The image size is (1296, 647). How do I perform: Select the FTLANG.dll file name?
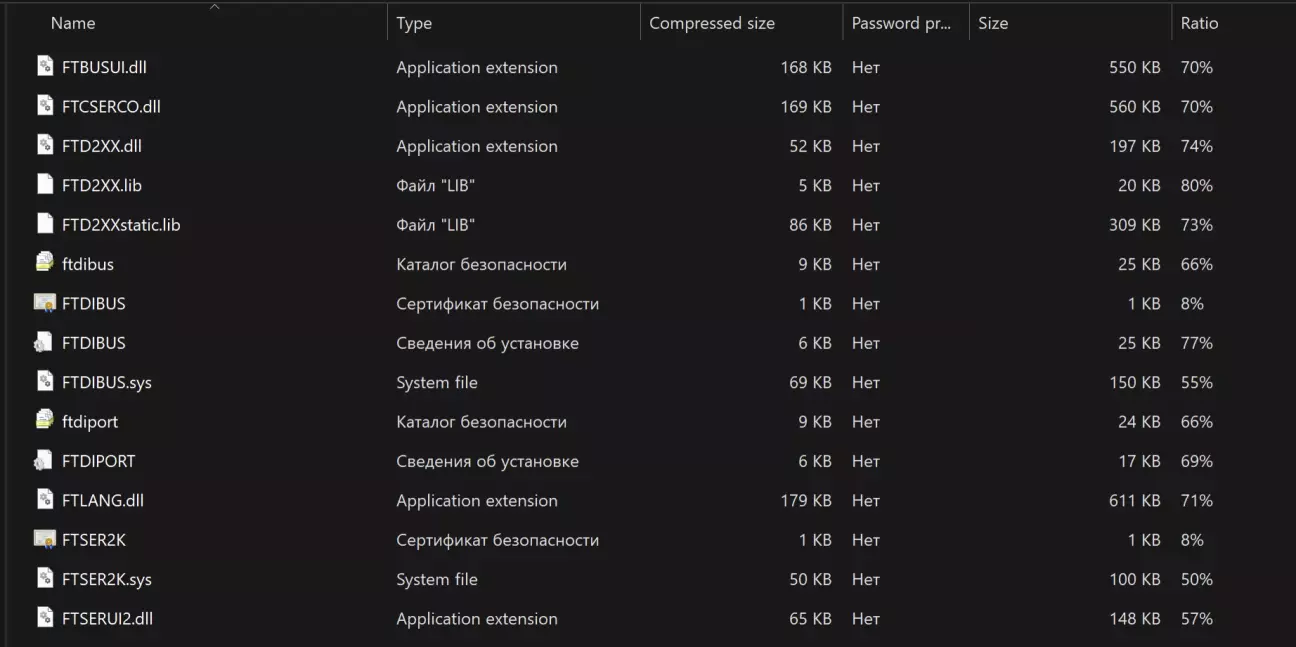point(103,501)
